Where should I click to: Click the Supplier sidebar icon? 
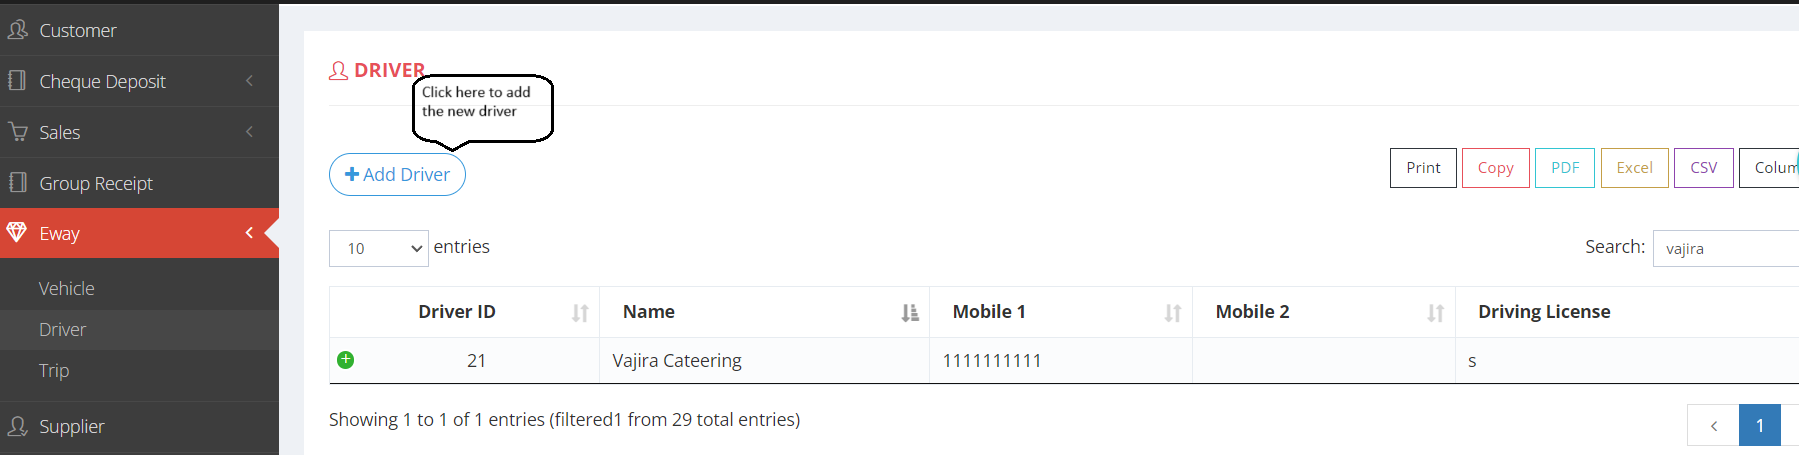[17, 426]
